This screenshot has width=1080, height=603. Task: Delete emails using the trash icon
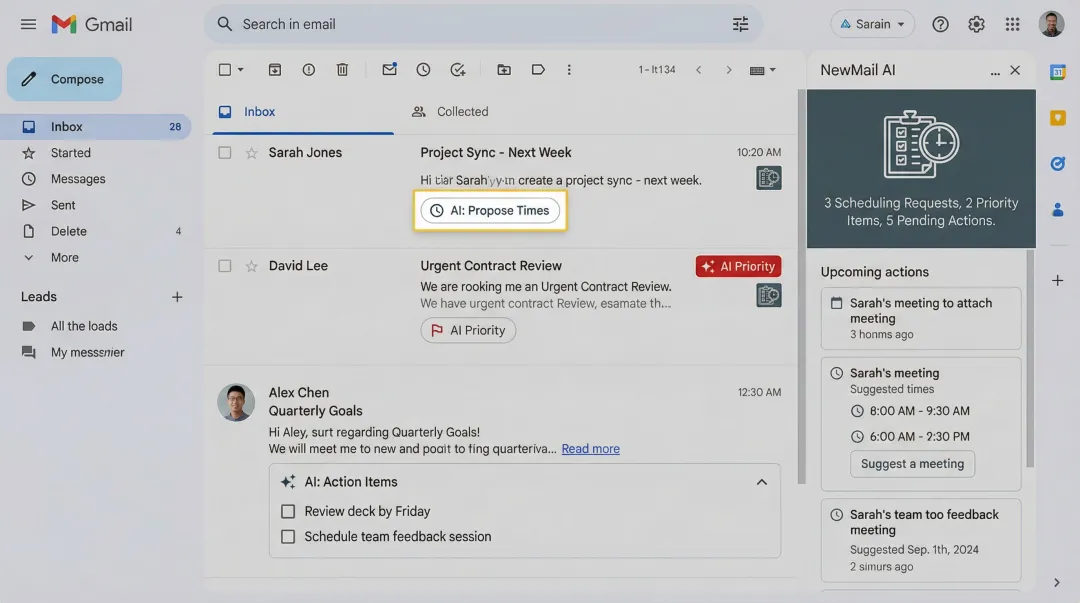point(341,69)
